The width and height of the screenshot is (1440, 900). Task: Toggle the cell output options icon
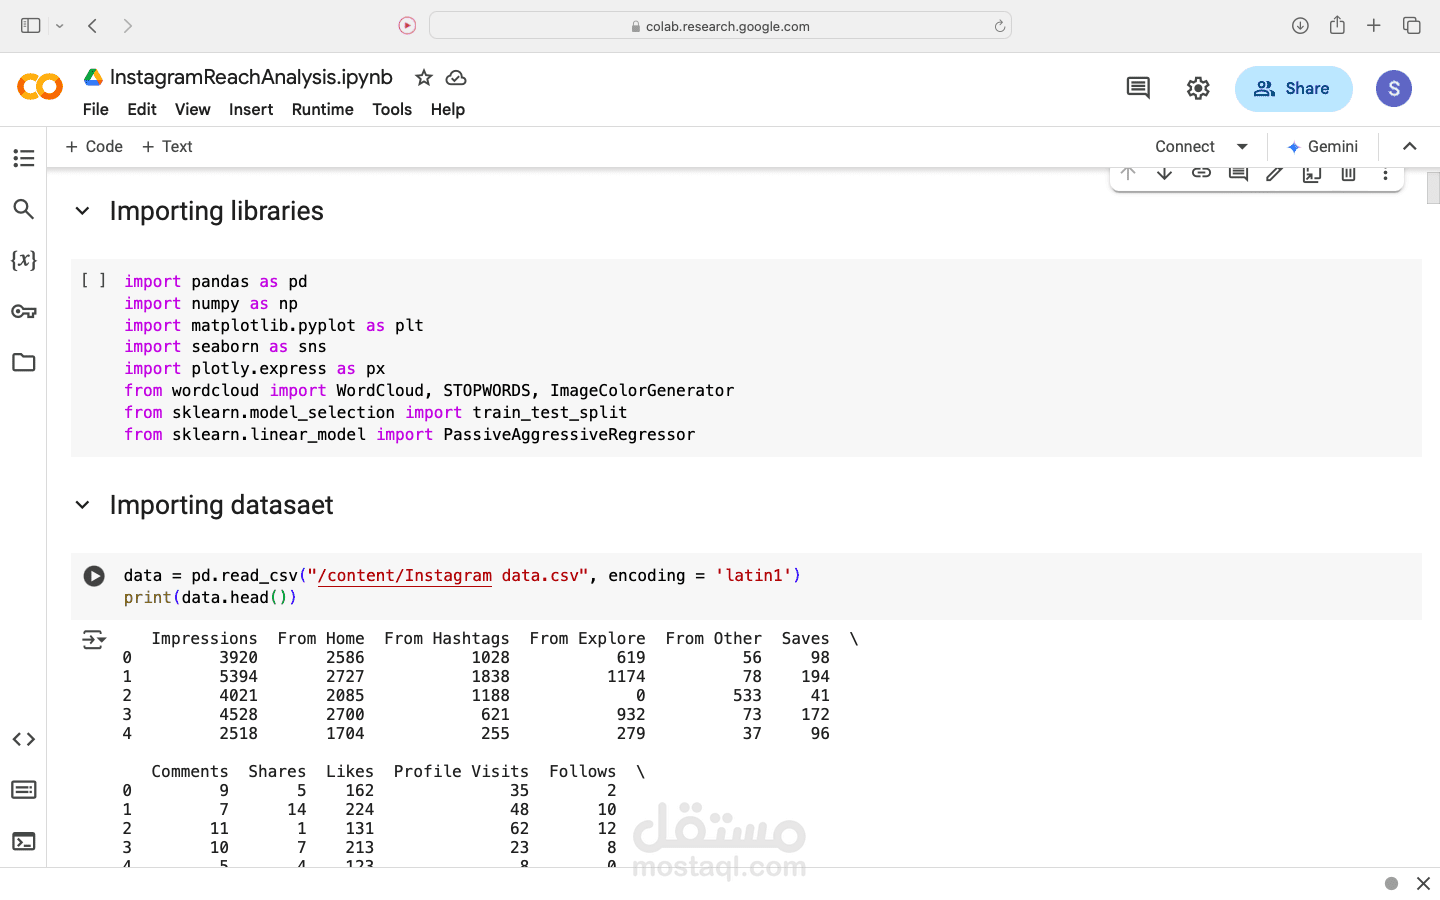[93, 639]
